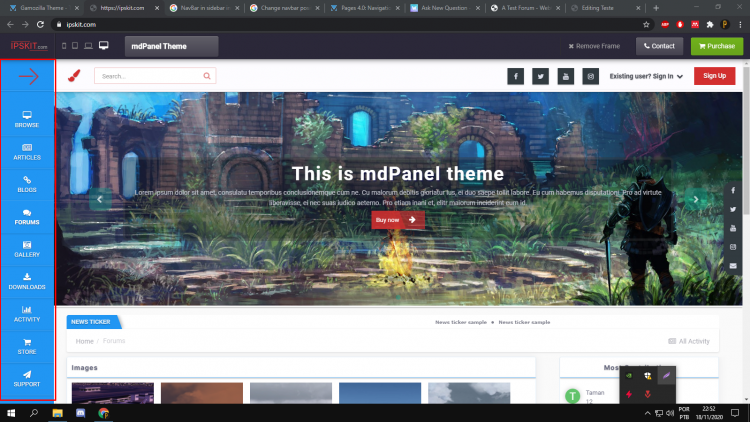Click the previous slide arrow on banner
The width and height of the screenshot is (750, 422).
[x=99, y=200]
